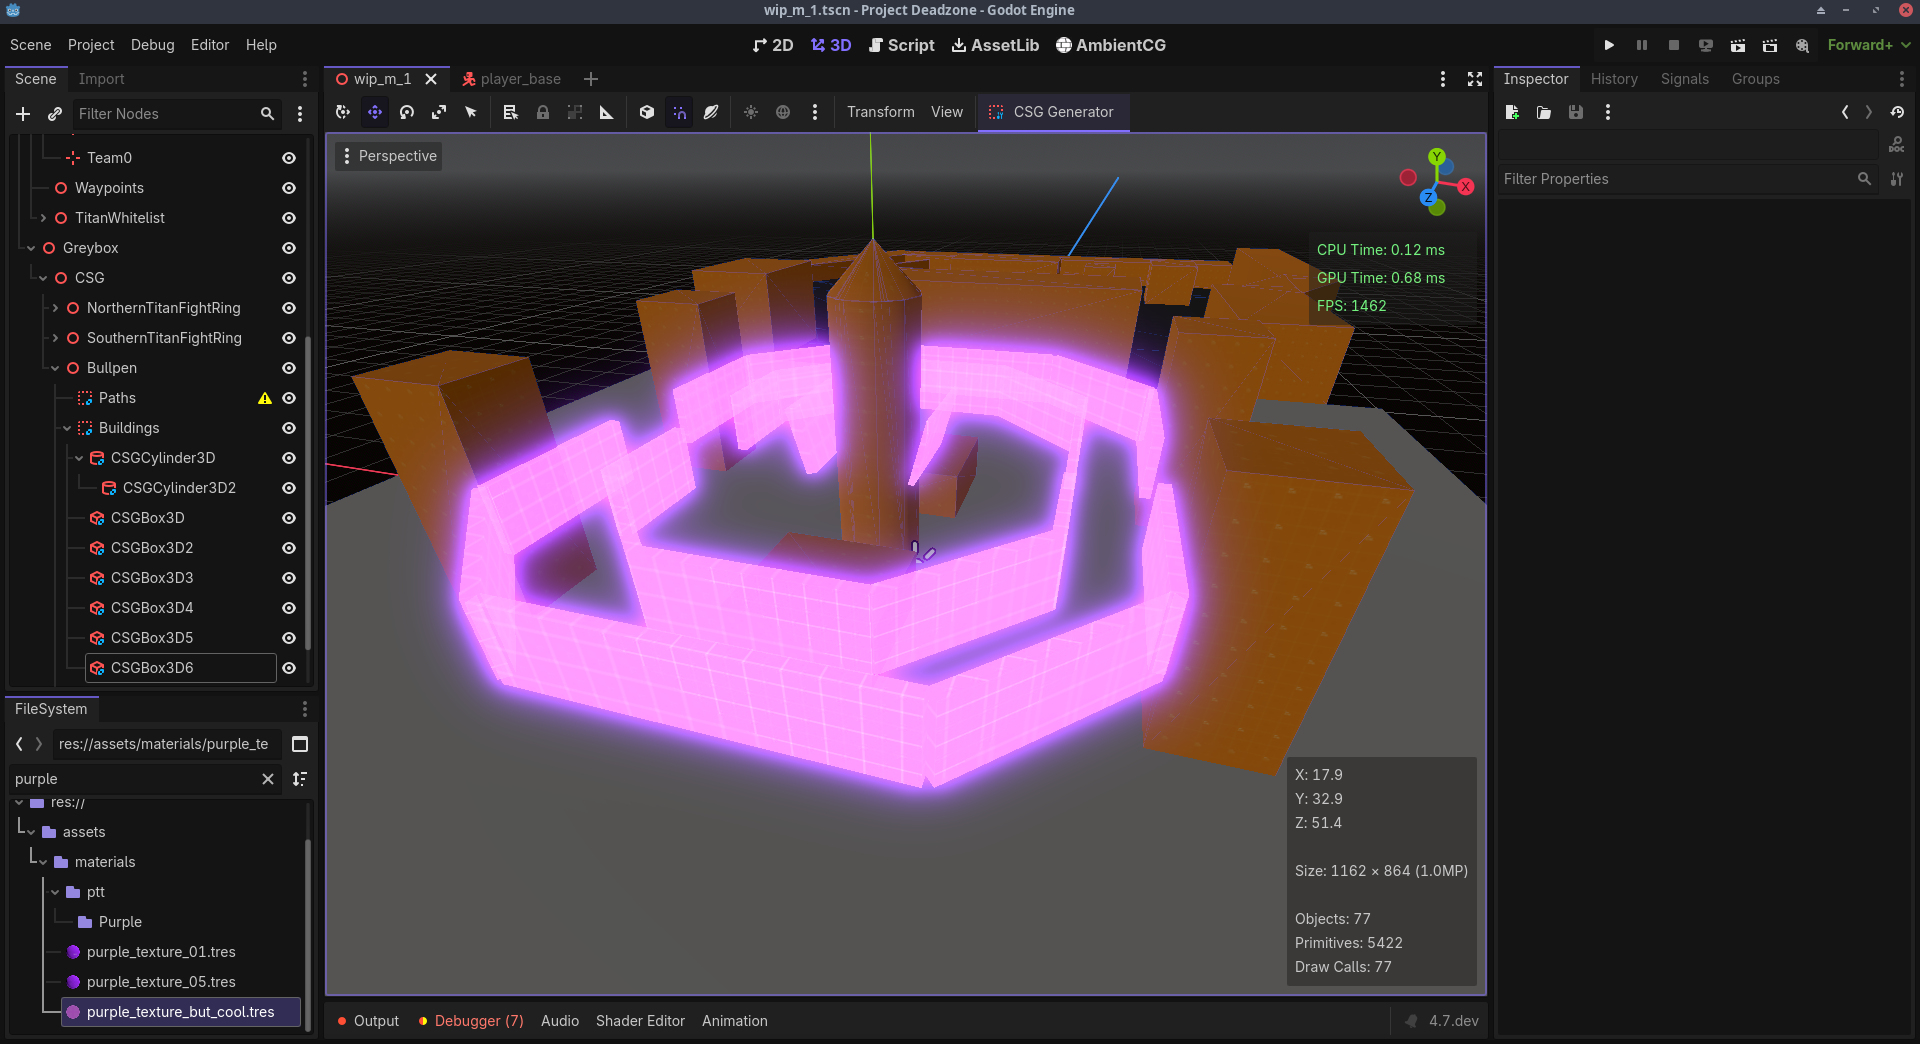Click the Perspective viewport menu button
This screenshot has width=1920, height=1044.
389,156
